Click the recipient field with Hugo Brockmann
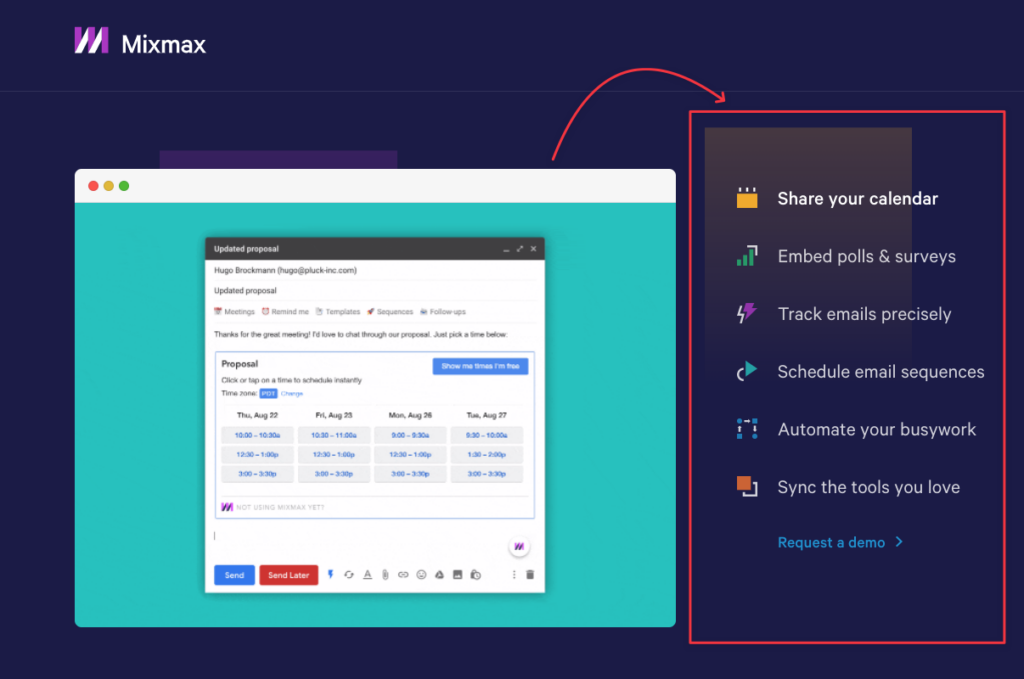 point(375,270)
